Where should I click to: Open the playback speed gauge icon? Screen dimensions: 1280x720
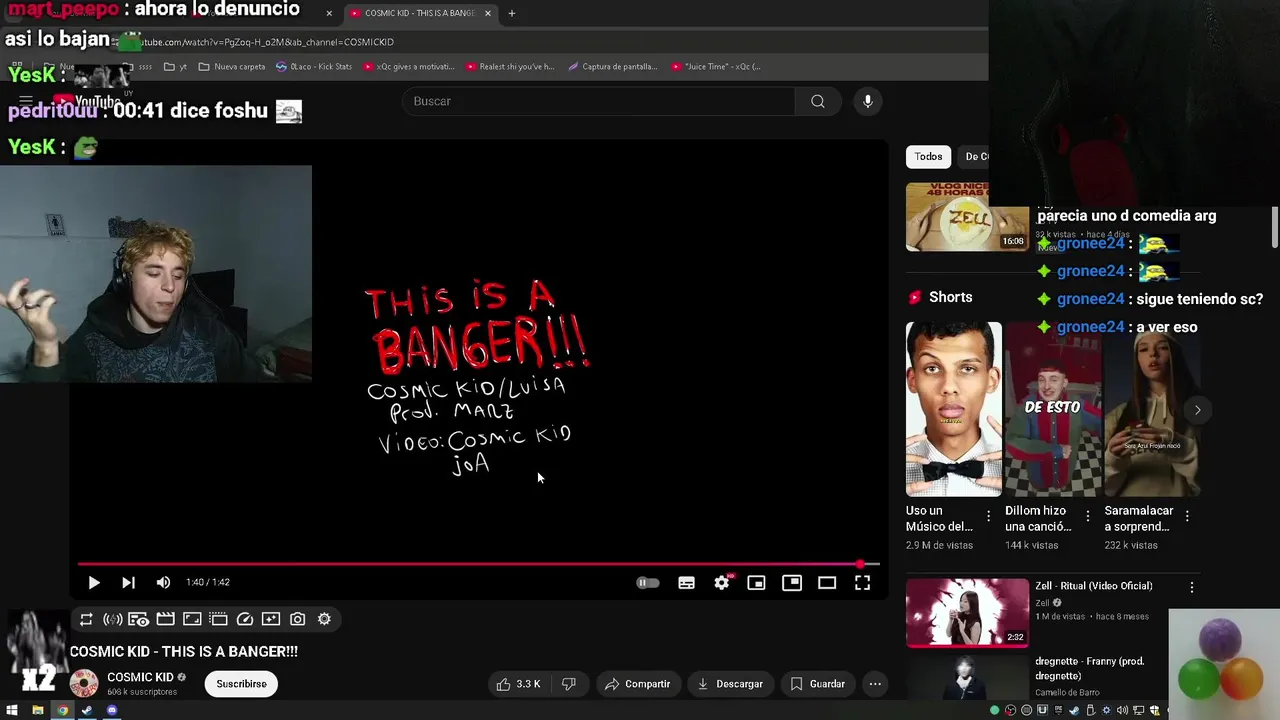pos(245,619)
